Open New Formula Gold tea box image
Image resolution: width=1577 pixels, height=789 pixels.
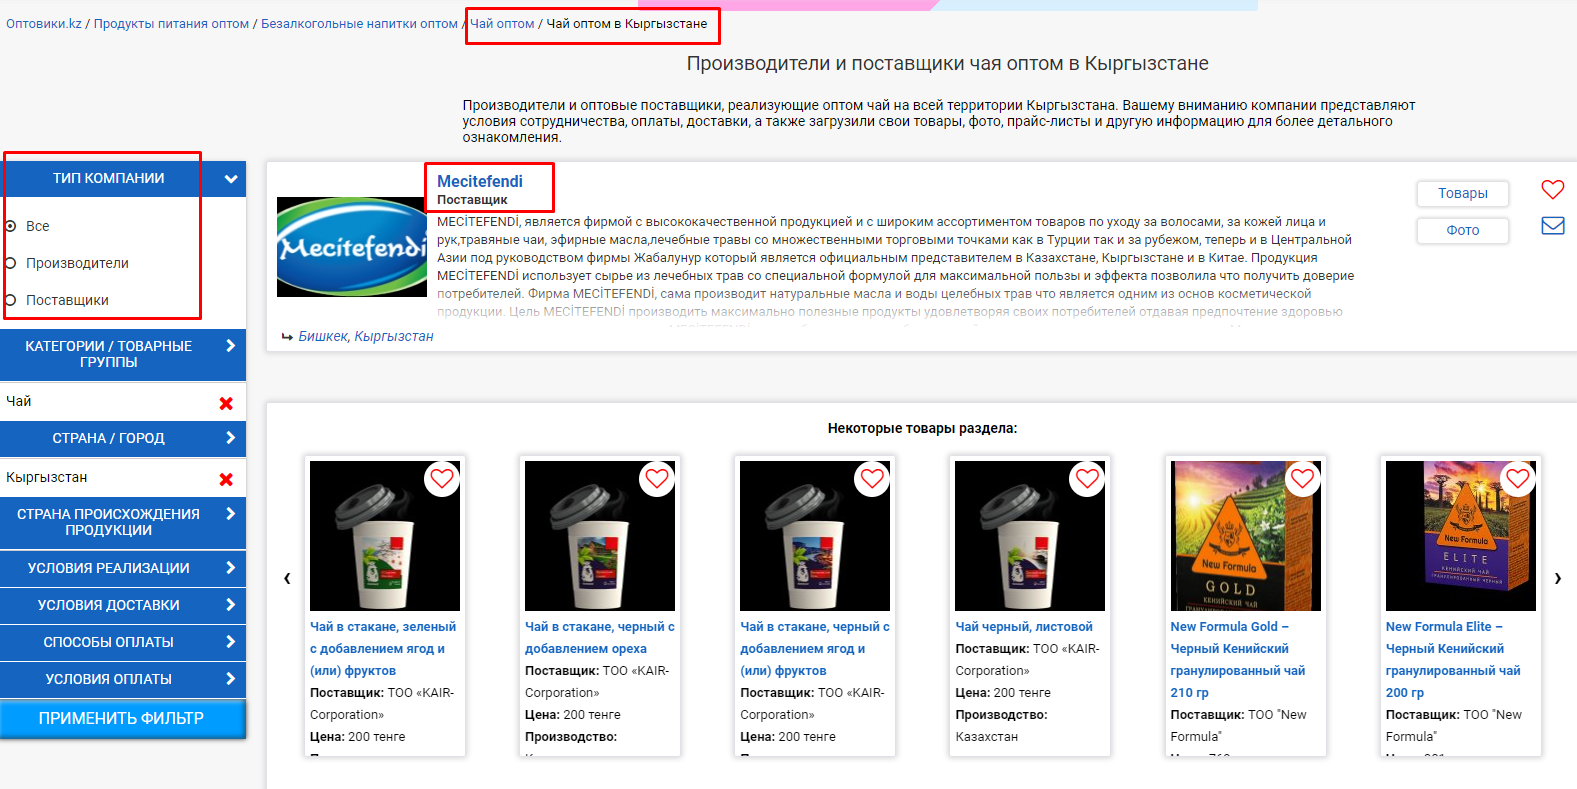(1246, 536)
